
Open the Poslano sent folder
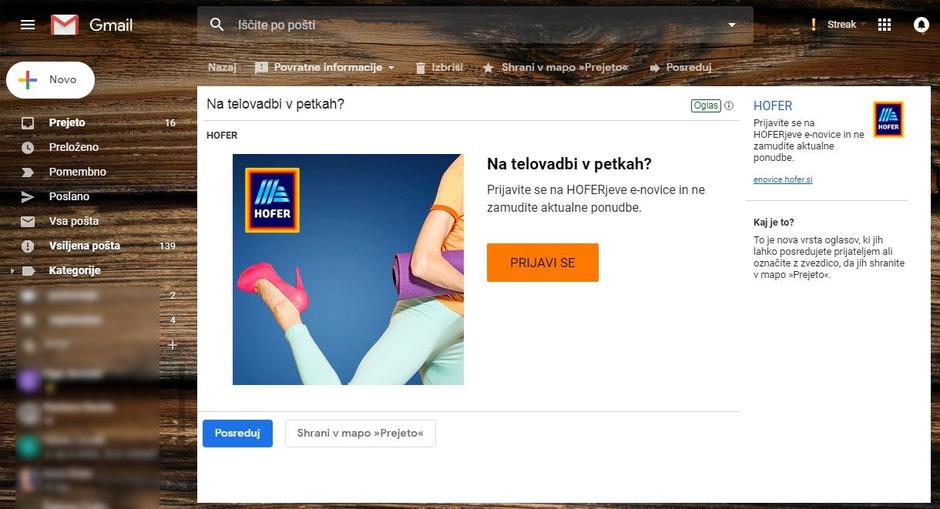(69, 196)
